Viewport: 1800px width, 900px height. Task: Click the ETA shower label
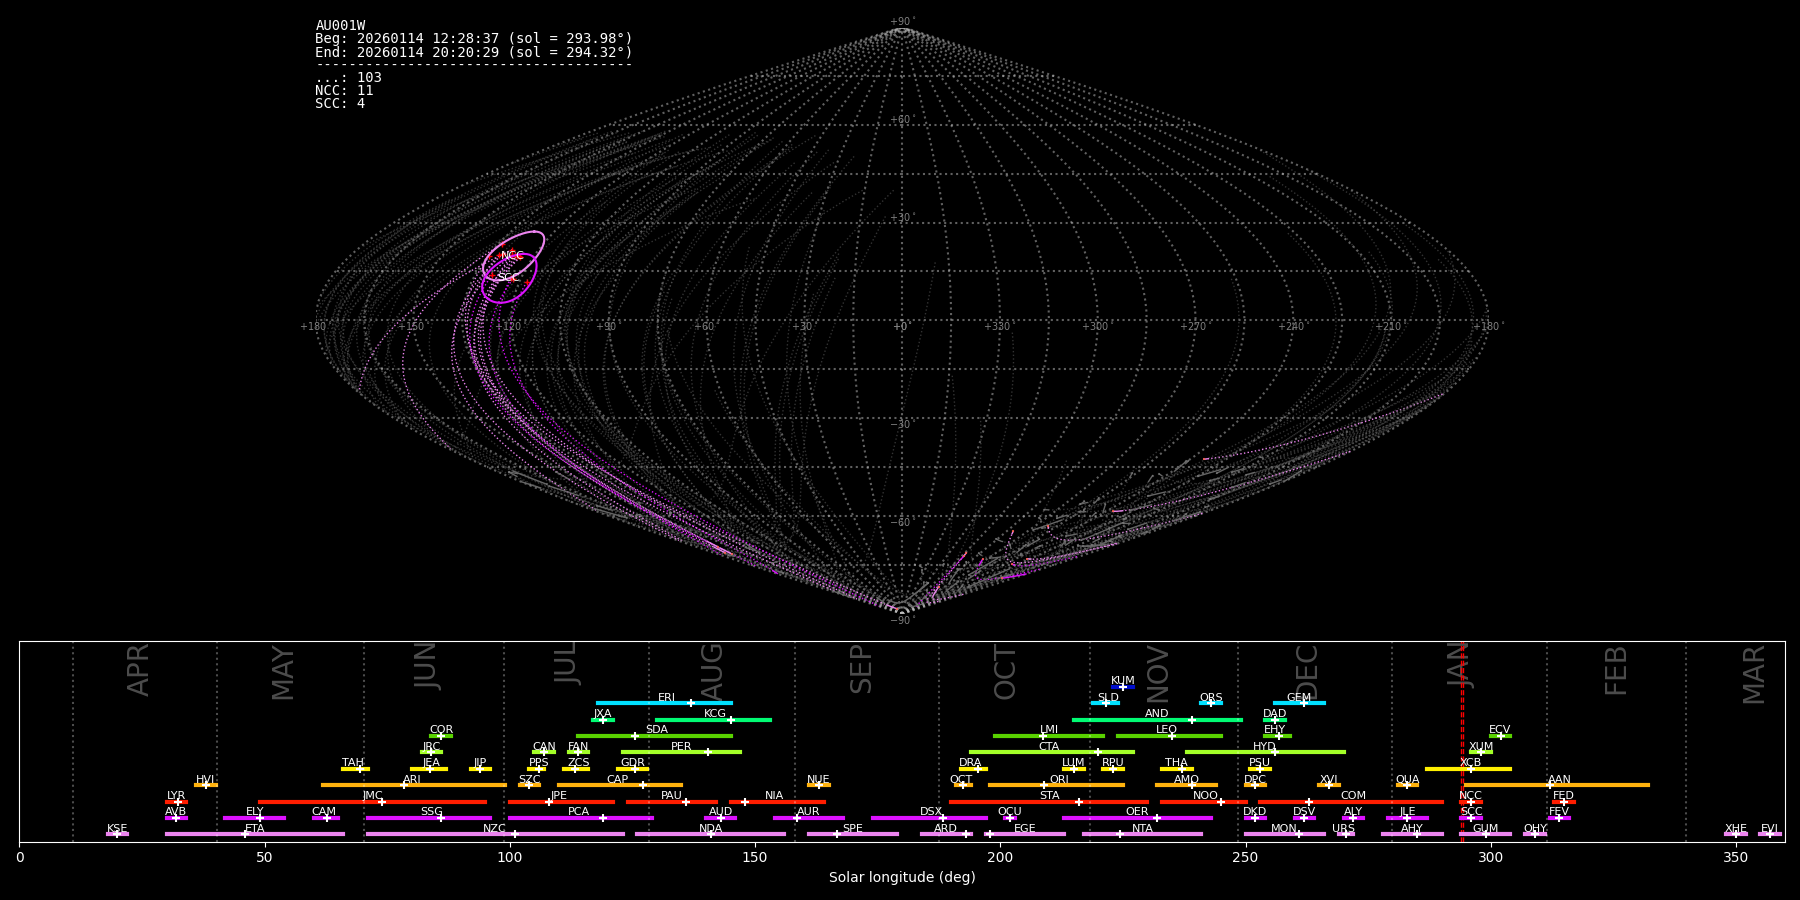(255, 829)
